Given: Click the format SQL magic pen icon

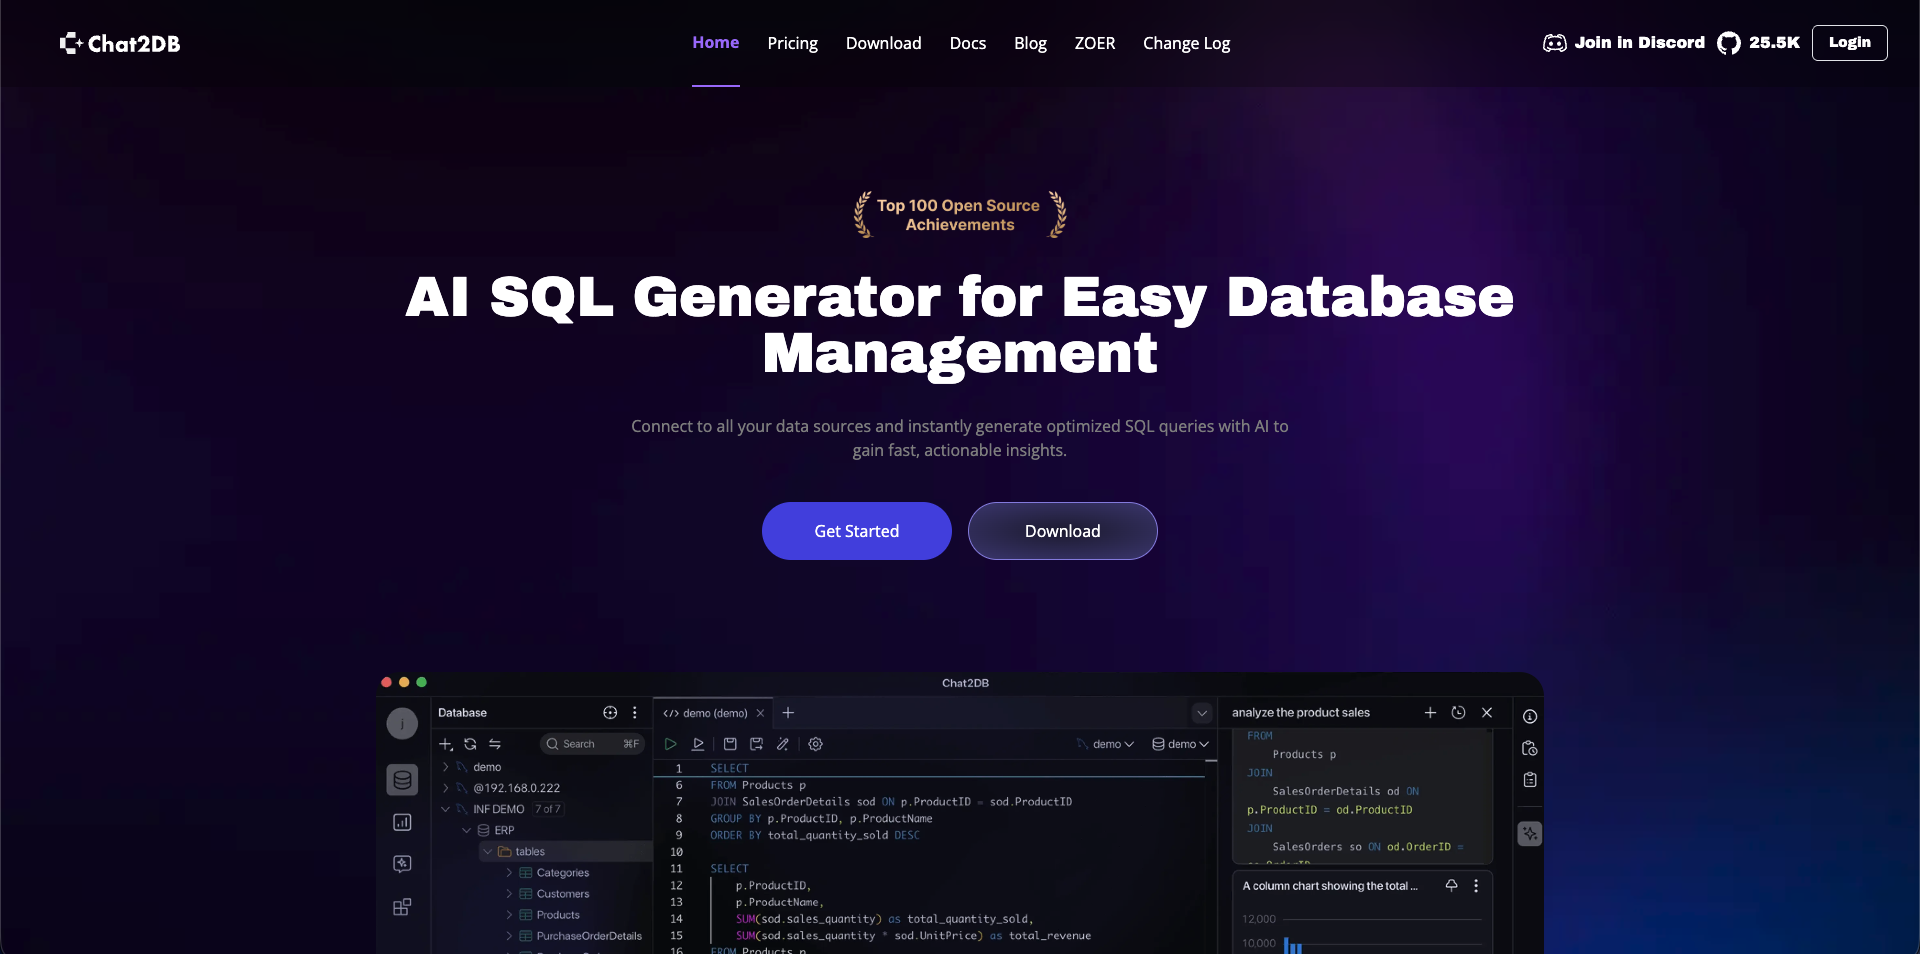Looking at the screenshot, I should point(783,744).
